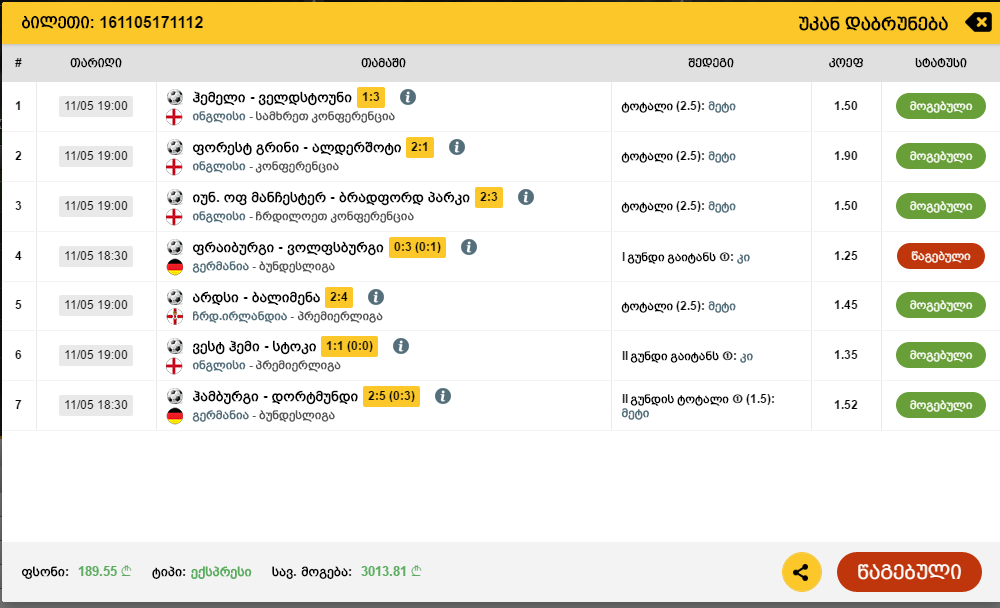Click the 2:3 score badge
Screen dimensions: 1000x608
tap(489, 197)
